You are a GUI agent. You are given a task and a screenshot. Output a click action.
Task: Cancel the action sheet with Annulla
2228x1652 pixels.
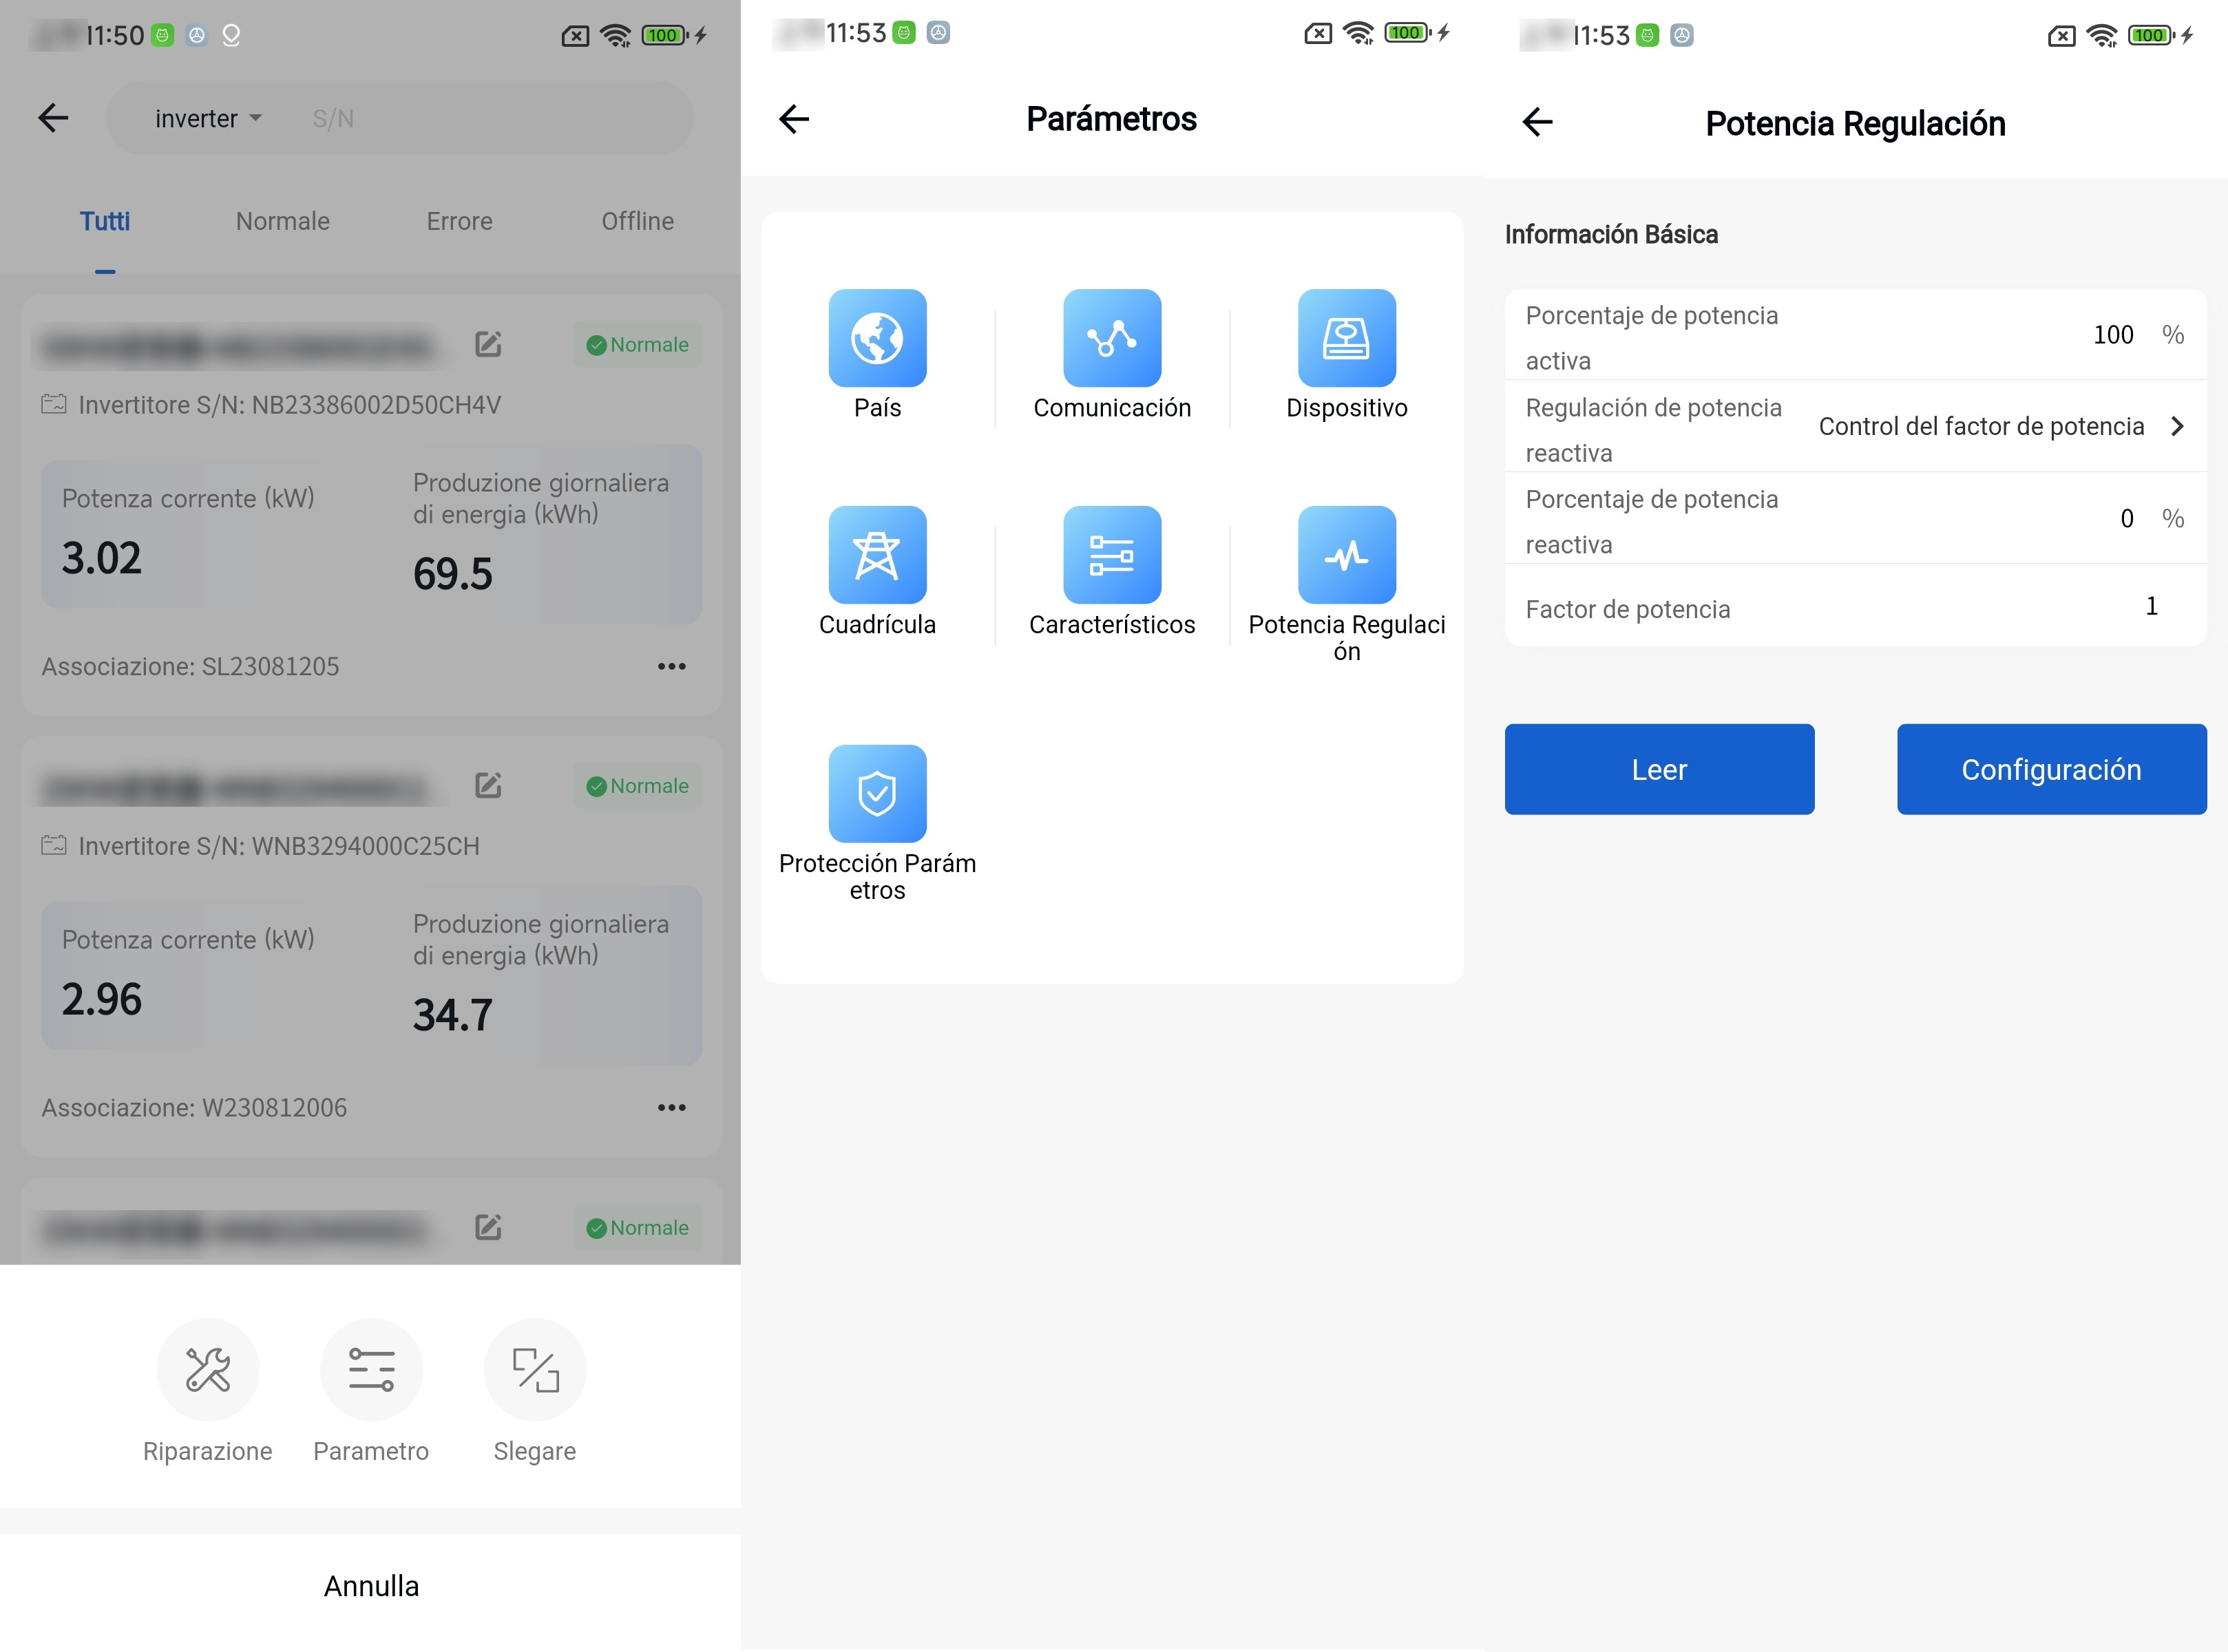coord(371,1587)
